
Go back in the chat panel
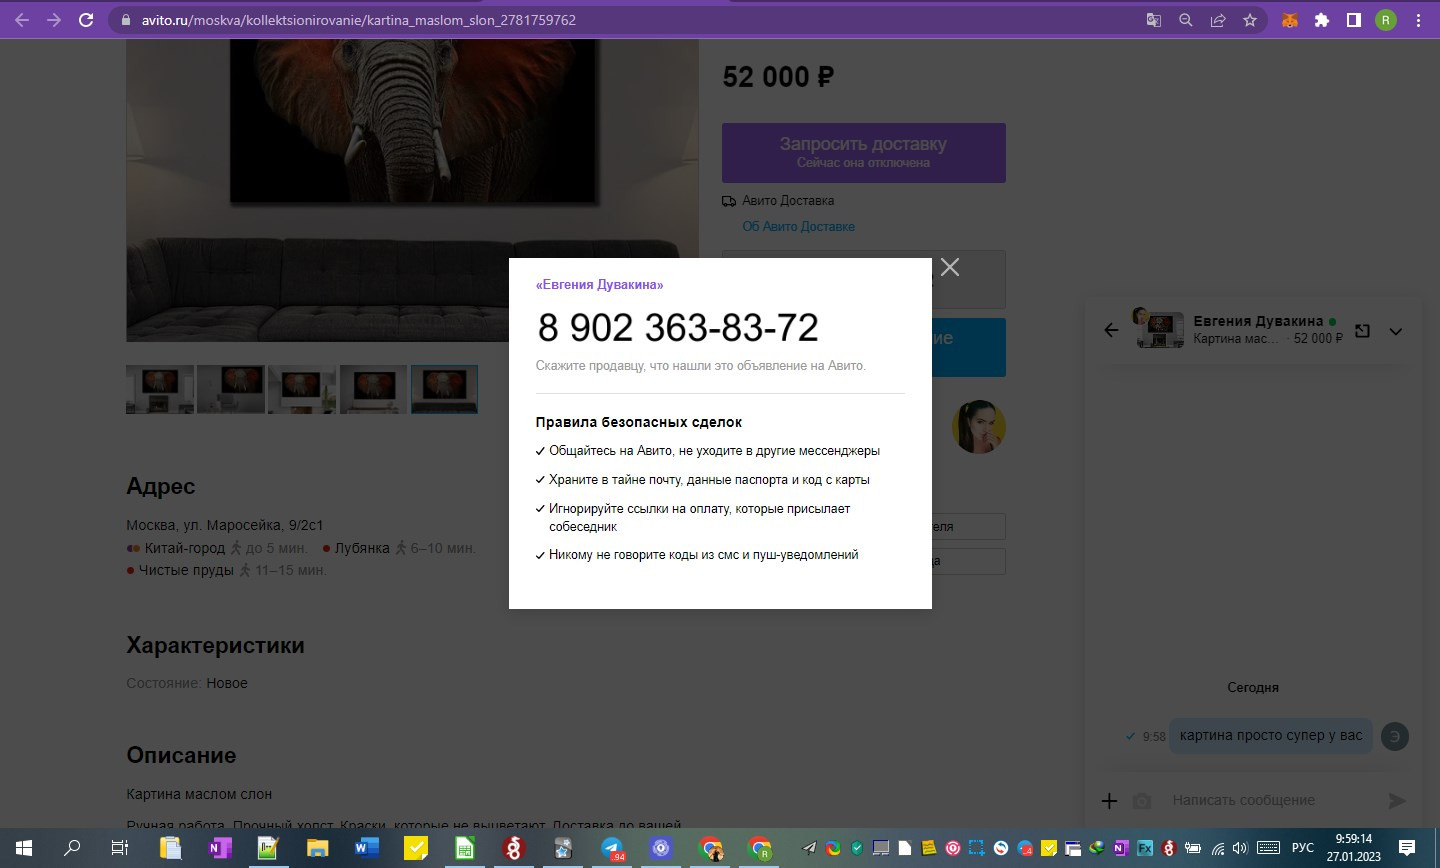tap(1111, 330)
